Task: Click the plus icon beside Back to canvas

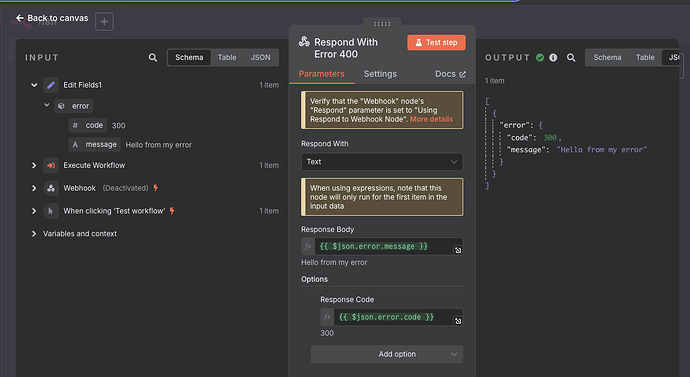Action: pyautogui.click(x=104, y=22)
